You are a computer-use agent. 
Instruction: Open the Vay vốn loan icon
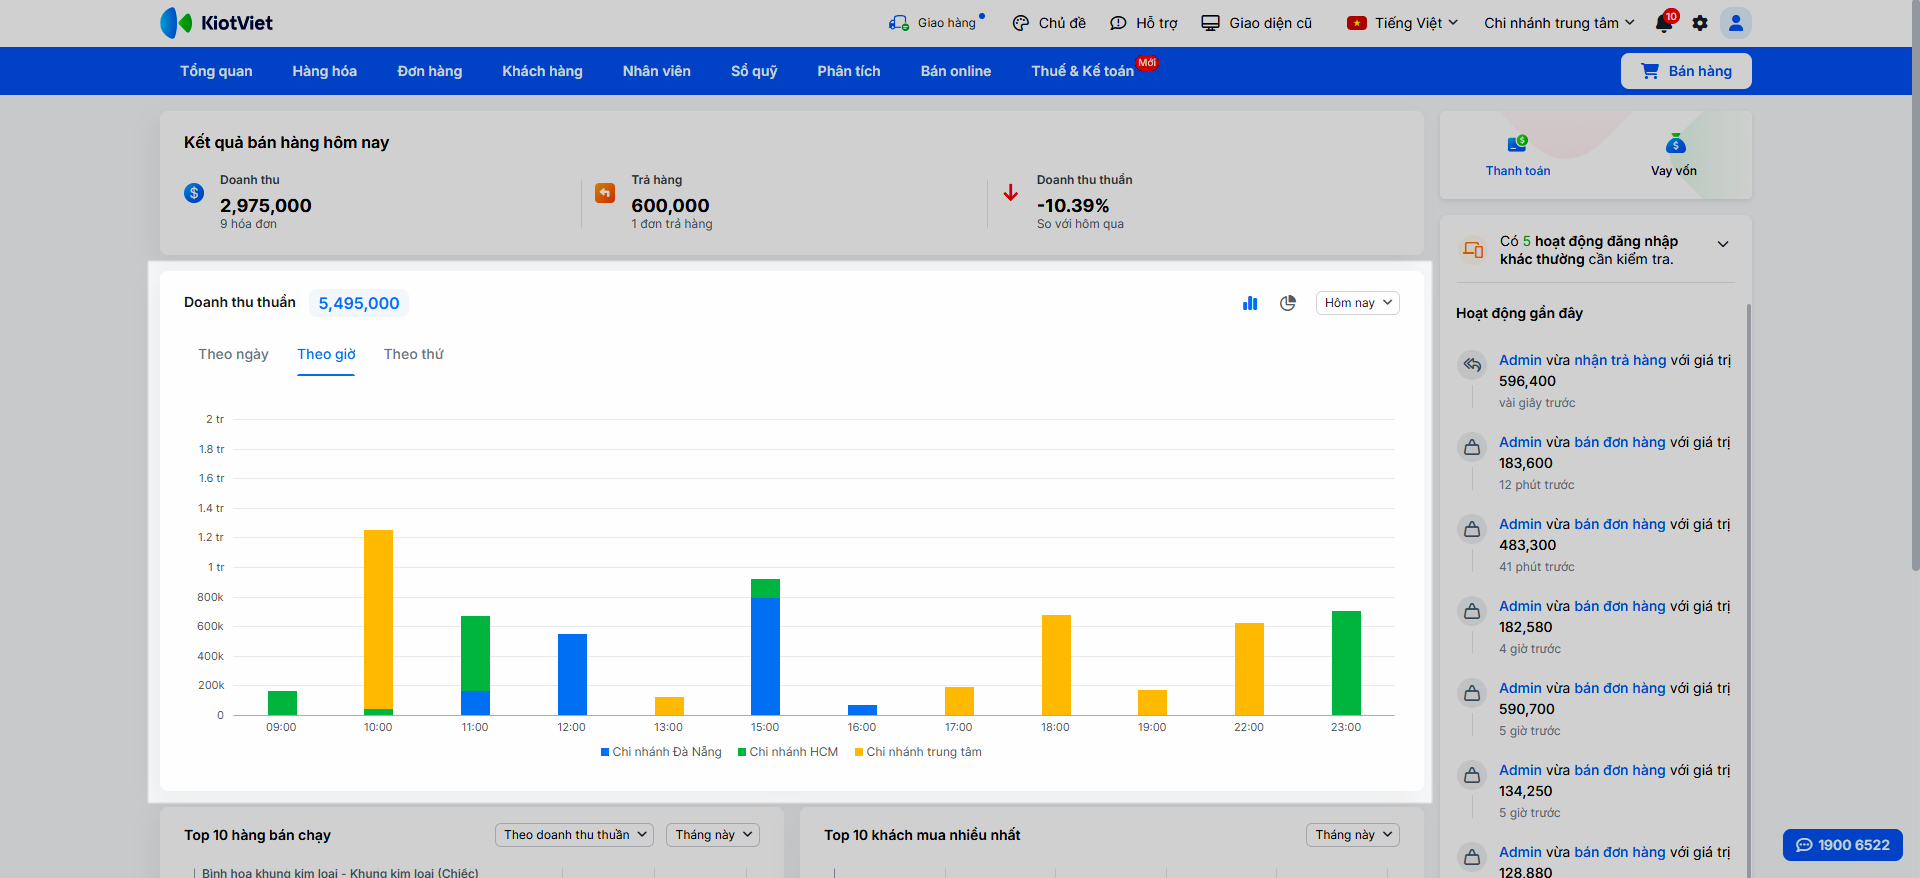(1675, 145)
